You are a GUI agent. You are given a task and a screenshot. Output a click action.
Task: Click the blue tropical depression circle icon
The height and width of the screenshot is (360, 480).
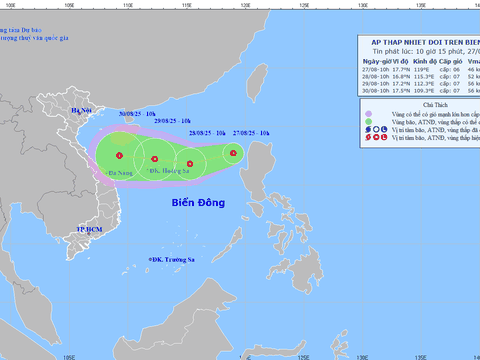pyautogui.click(x=376, y=130)
